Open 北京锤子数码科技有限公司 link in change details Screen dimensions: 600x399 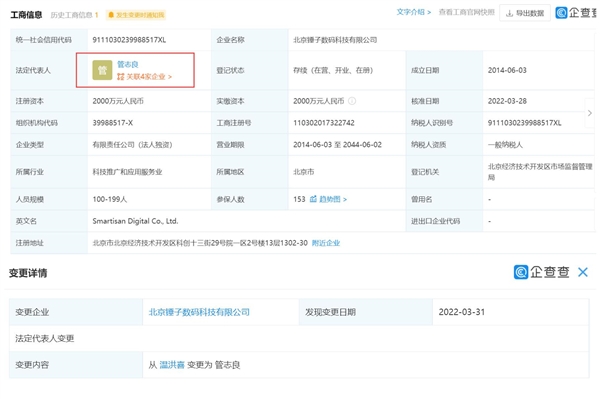(x=199, y=312)
